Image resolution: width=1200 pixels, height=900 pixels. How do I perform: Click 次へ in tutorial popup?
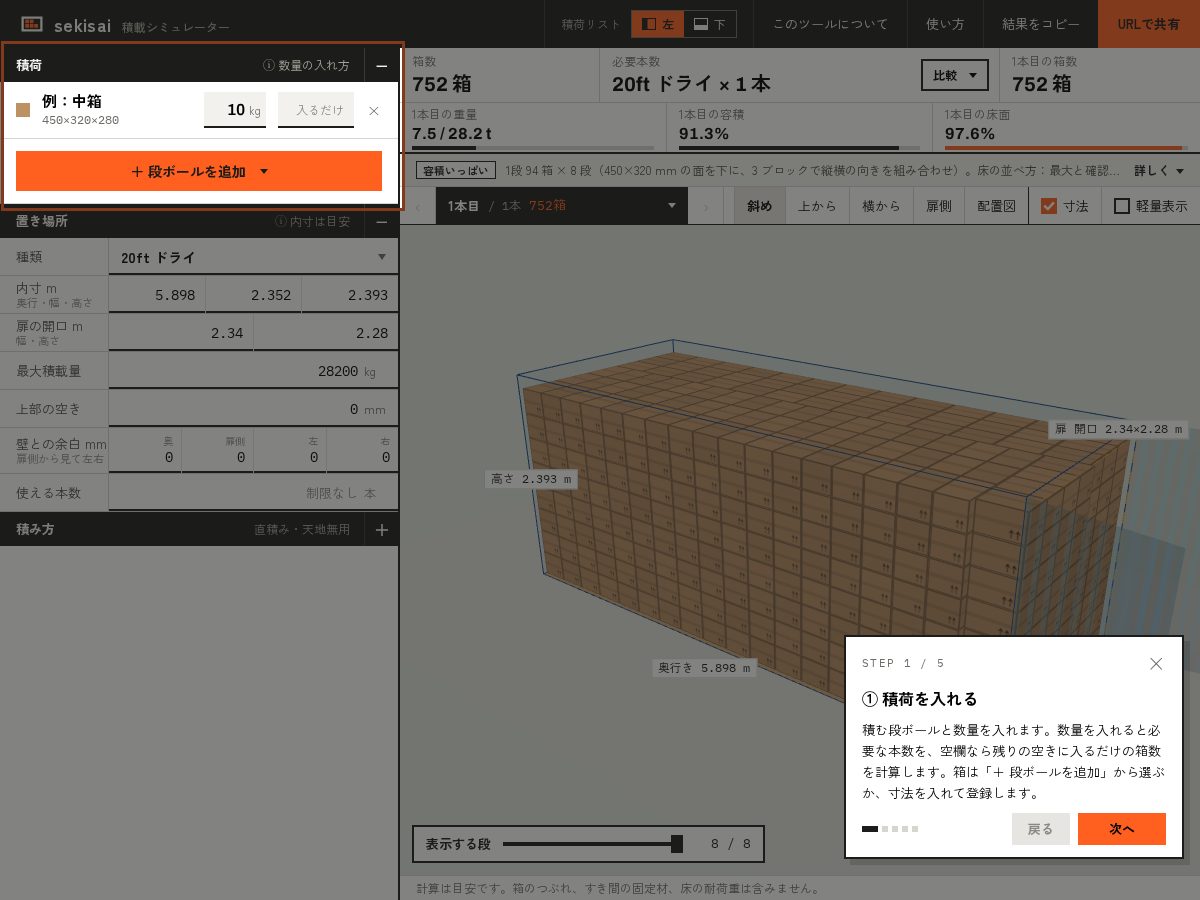[1122, 829]
